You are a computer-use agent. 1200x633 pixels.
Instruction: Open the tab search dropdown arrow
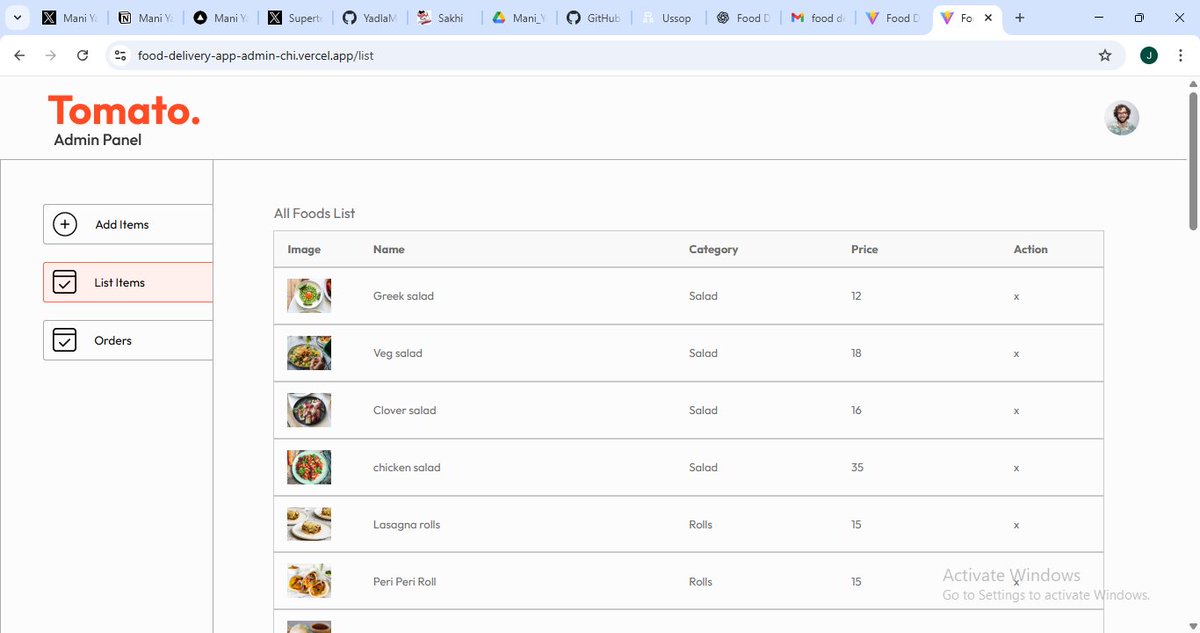[17, 18]
